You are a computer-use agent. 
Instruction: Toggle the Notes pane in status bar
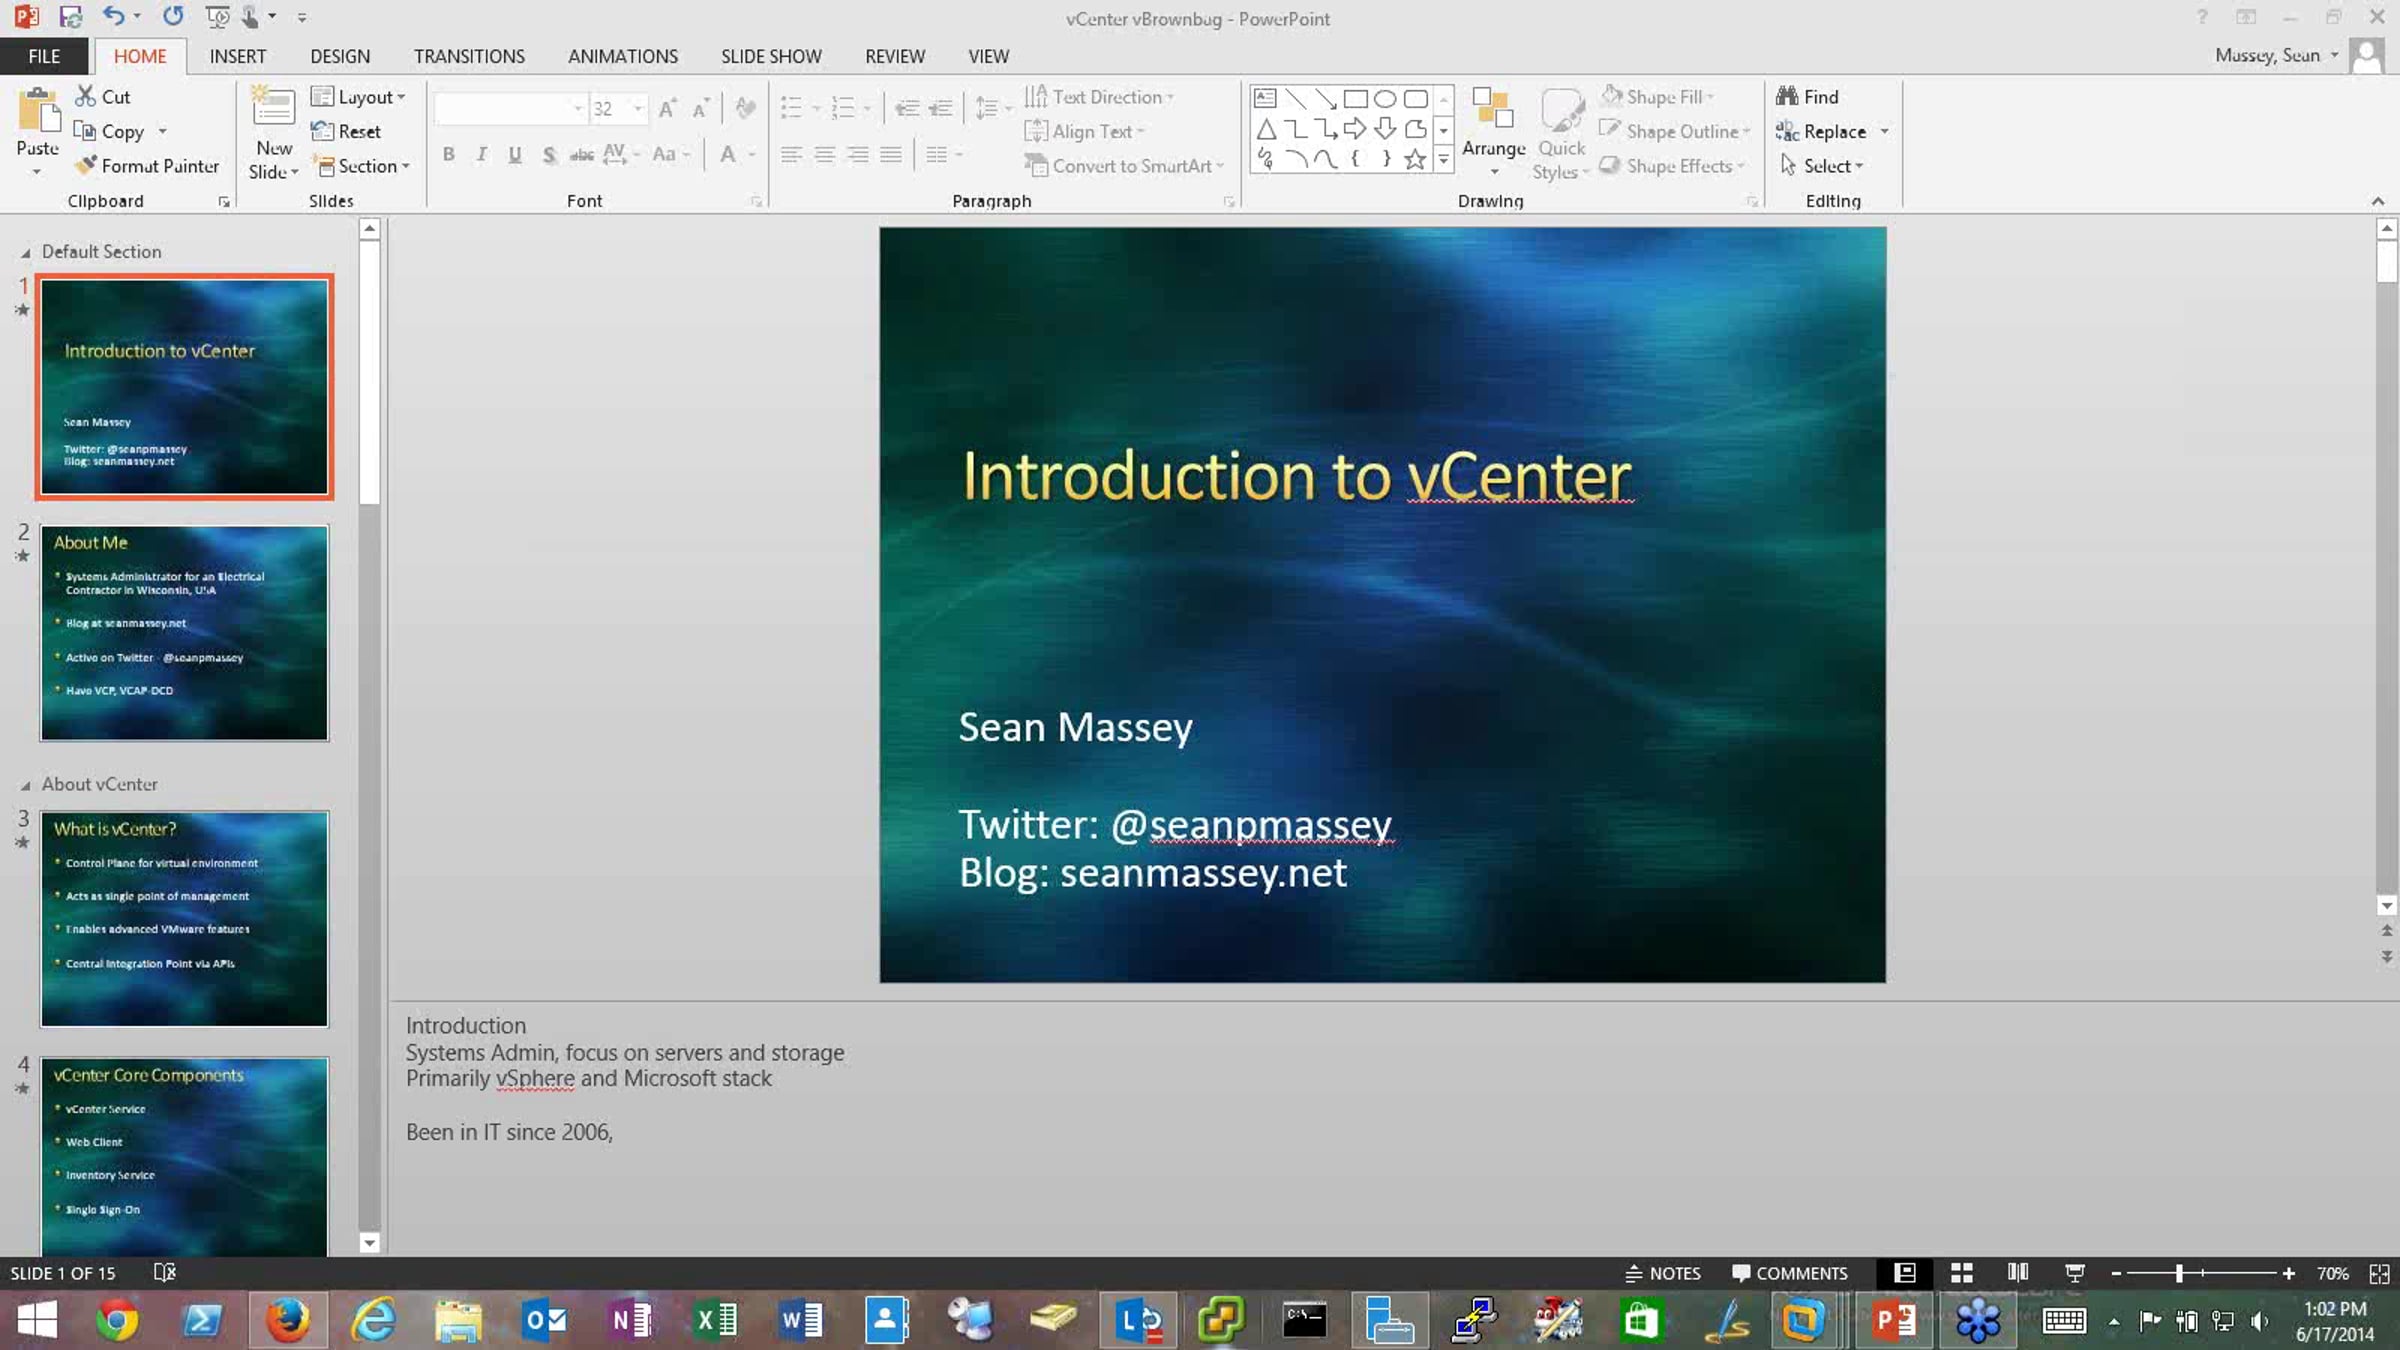click(1663, 1273)
